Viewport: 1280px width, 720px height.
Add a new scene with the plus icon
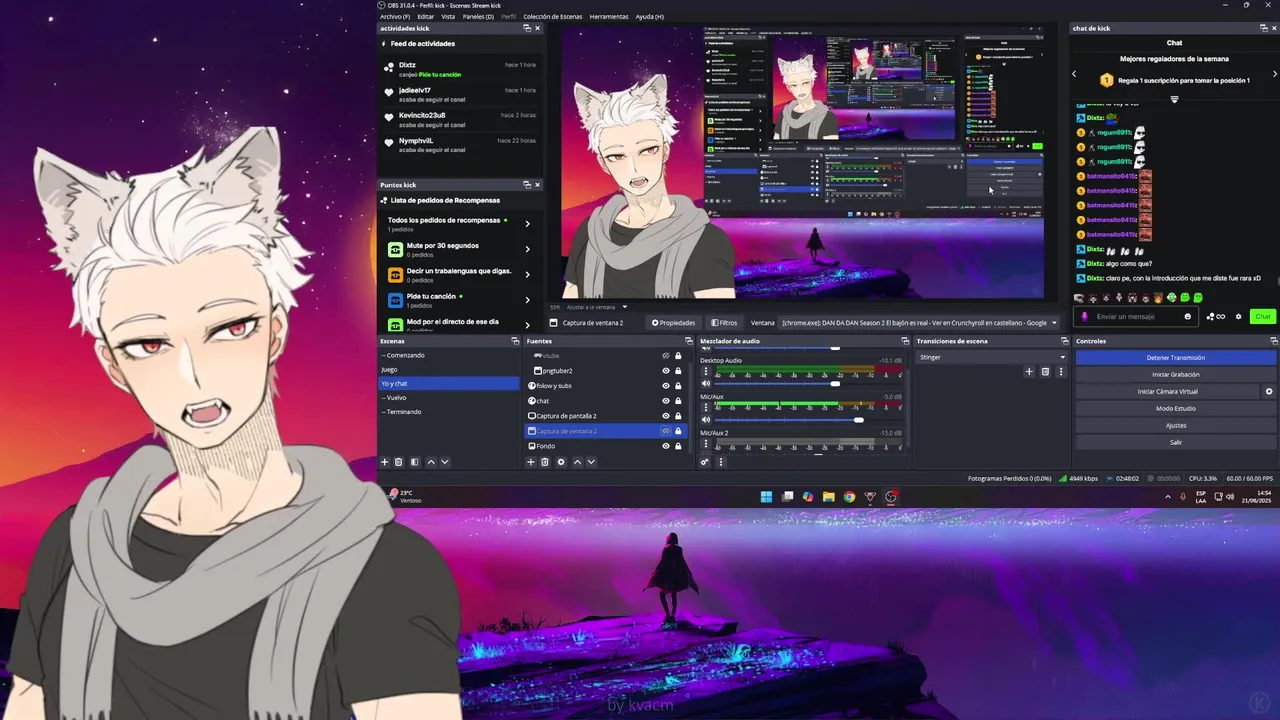pyautogui.click(x=384, y=462)
